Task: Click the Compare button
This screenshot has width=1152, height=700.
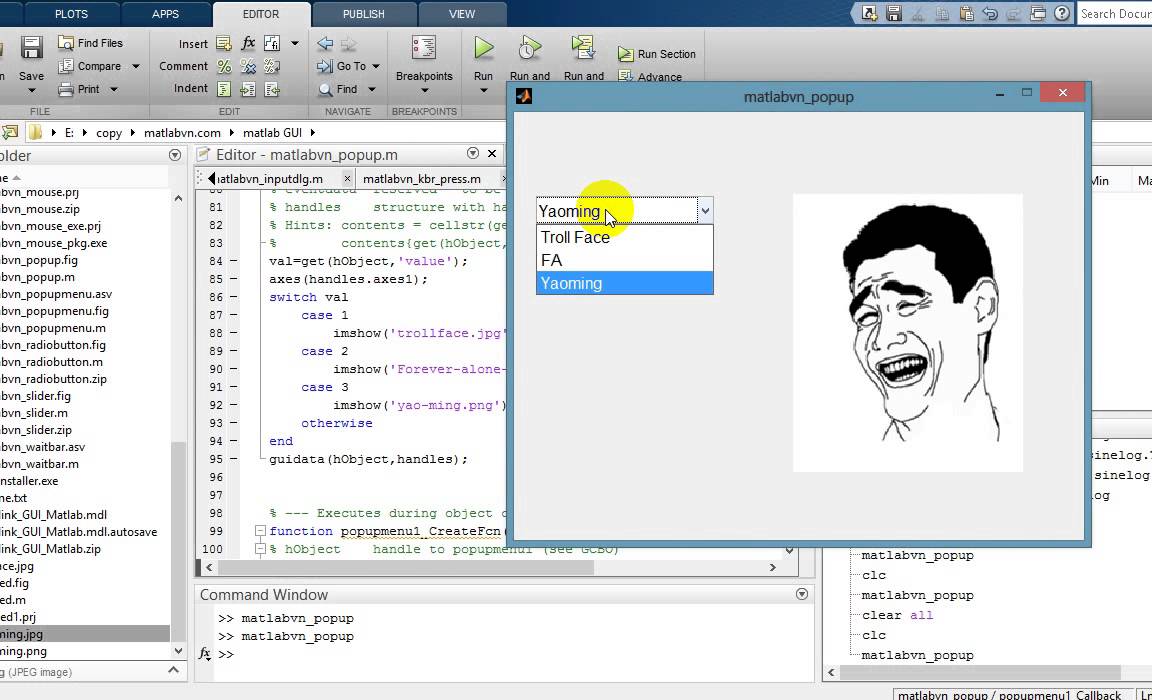Action: (98, 66)
